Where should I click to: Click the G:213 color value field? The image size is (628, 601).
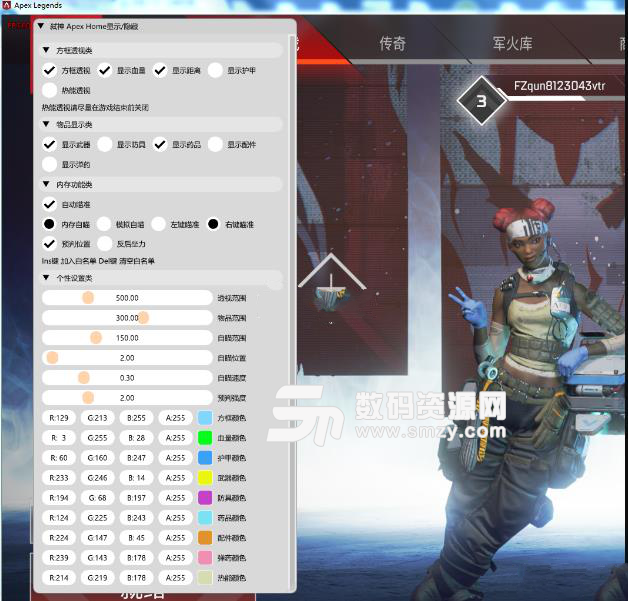click(97, 418)
